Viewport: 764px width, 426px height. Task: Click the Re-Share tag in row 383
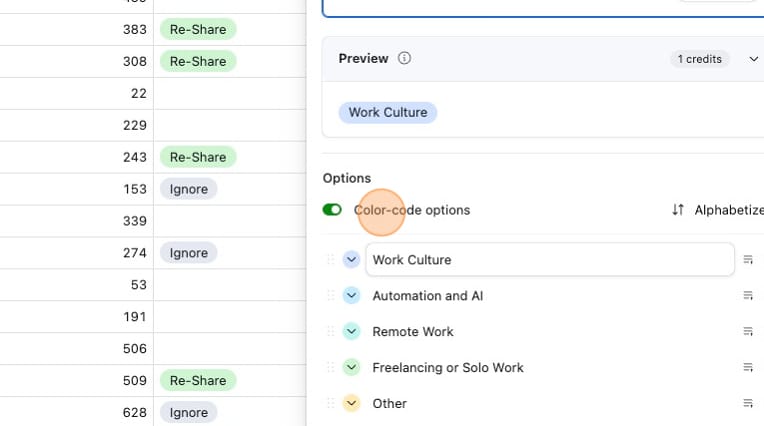pyautogui.click(x=197, y=29)
